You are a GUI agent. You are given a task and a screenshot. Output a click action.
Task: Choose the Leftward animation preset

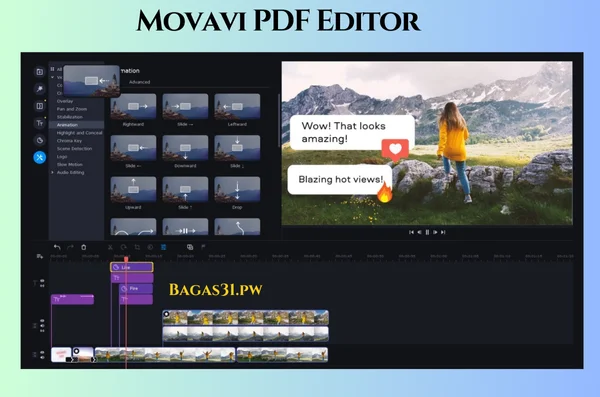tap(237, 107)
